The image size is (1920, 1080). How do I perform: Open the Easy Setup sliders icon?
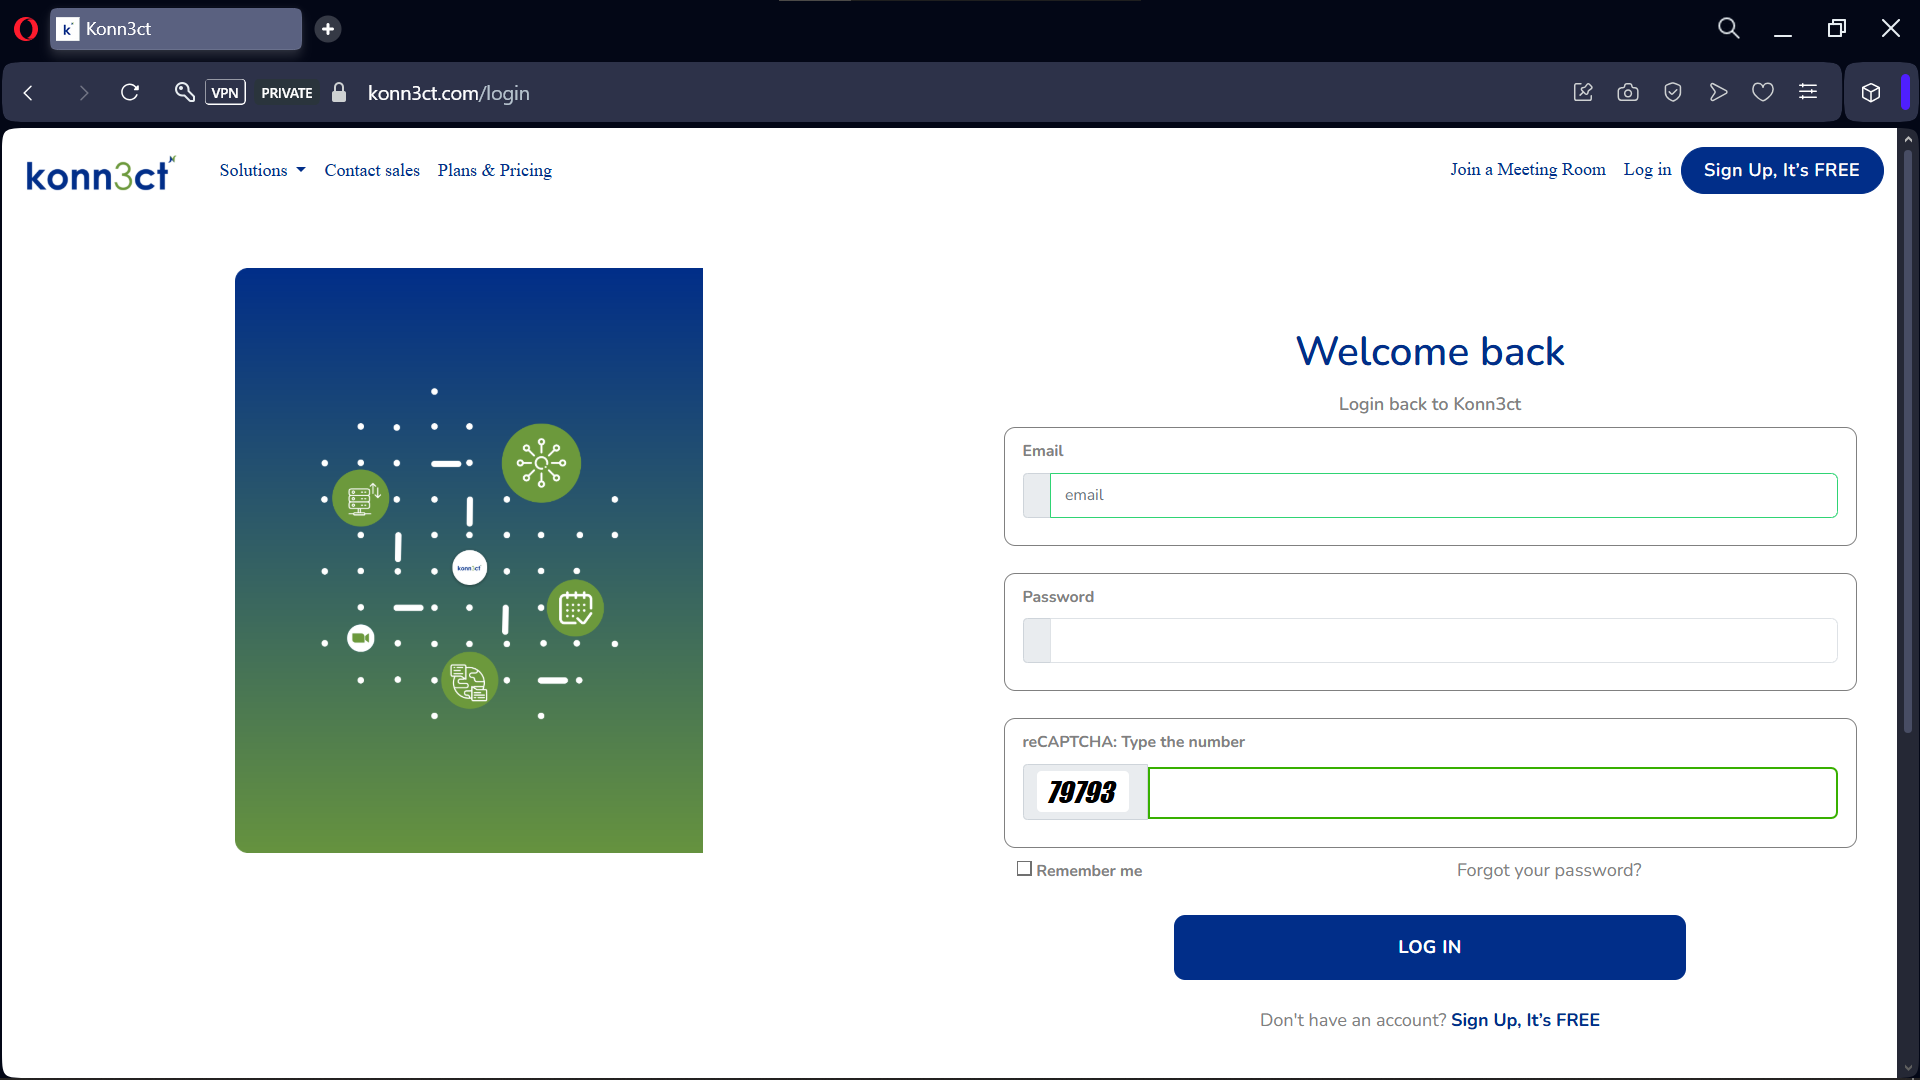point(1807,93)
